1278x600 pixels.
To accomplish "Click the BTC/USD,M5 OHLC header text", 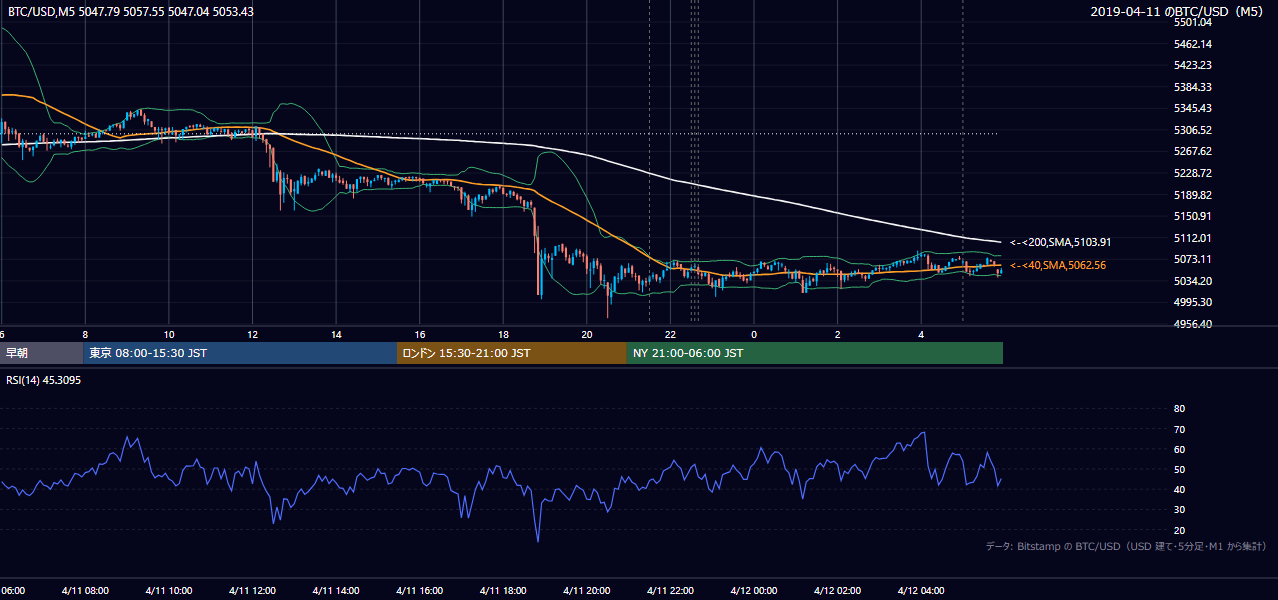I will pyautogui.click(x=130, y=11).
